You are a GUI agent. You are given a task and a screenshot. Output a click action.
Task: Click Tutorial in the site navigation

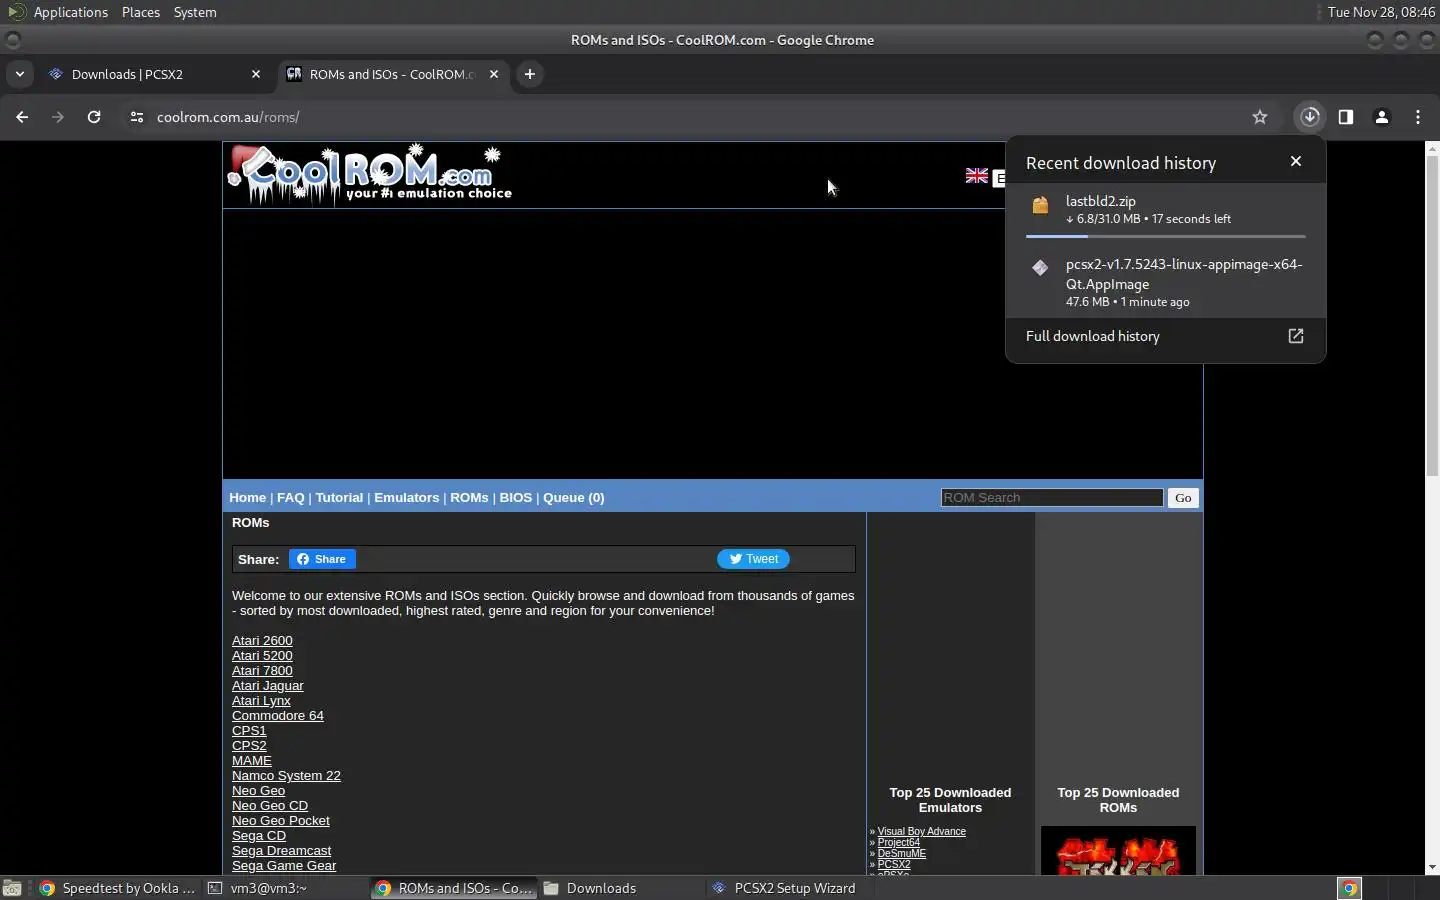pos(339,498)
